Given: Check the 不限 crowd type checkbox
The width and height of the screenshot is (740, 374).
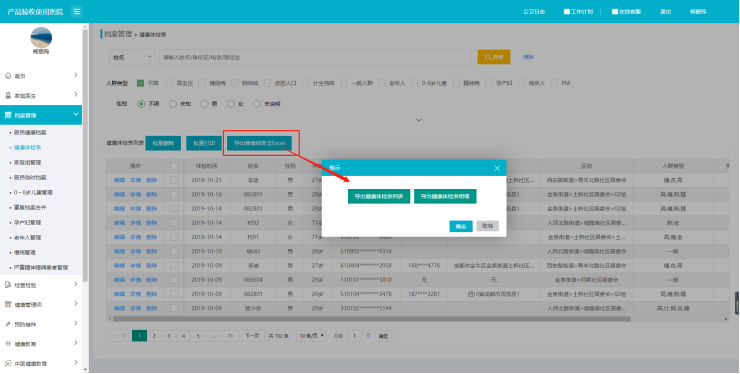Looking at the screenshot, I should pos(141,83).
